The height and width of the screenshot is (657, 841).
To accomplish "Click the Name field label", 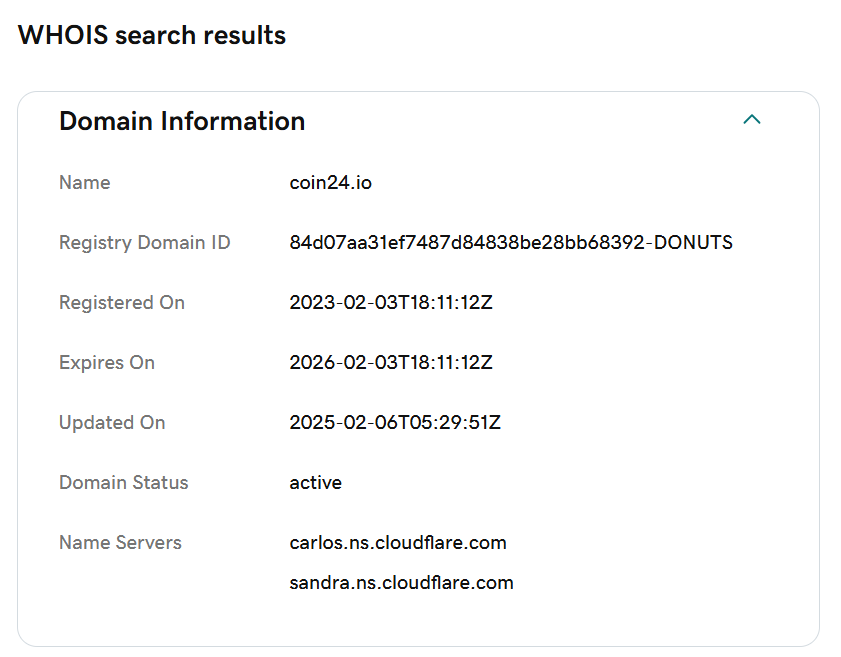I will [x=85, y=183].
